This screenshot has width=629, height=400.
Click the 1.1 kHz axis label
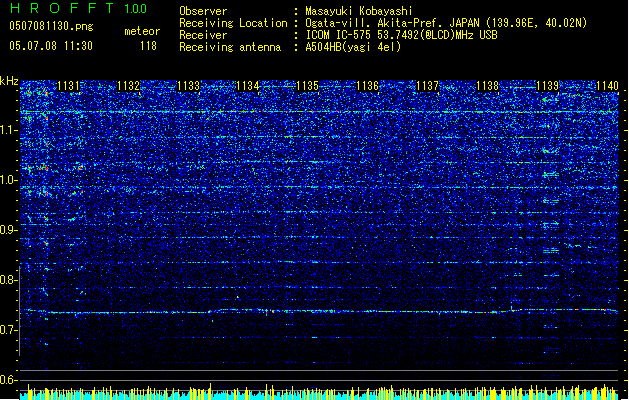click(9, 130)
